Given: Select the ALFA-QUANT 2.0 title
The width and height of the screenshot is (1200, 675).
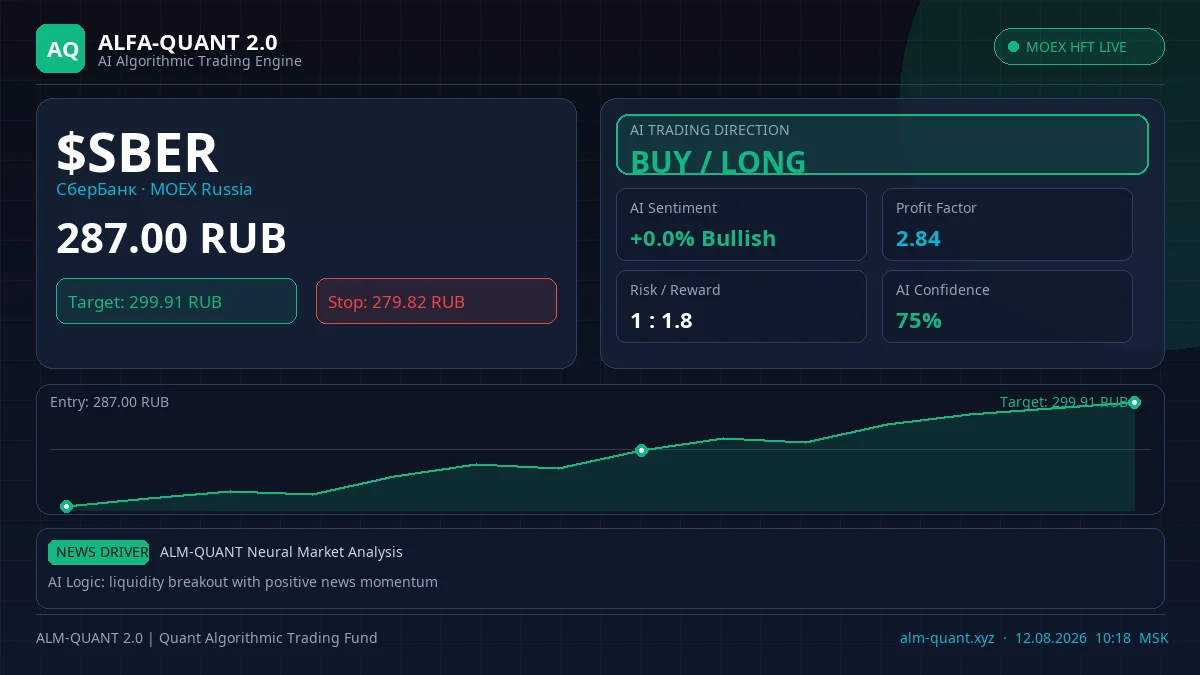Looking at the screenshot, I should 188,42.
